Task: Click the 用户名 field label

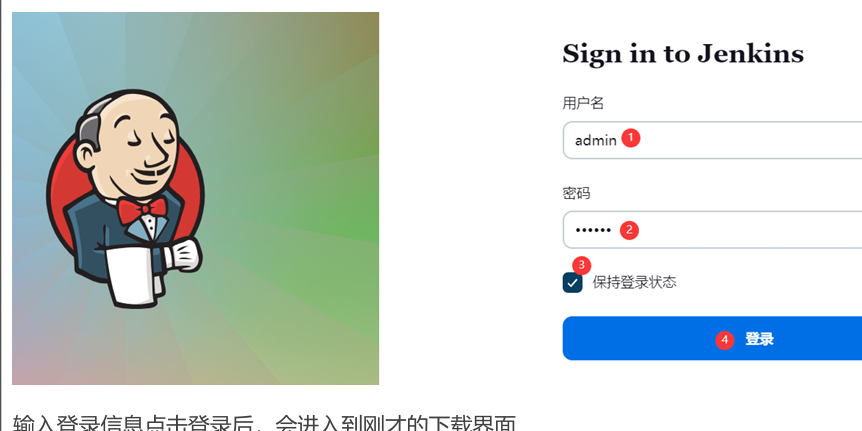Action: [583, 103]
